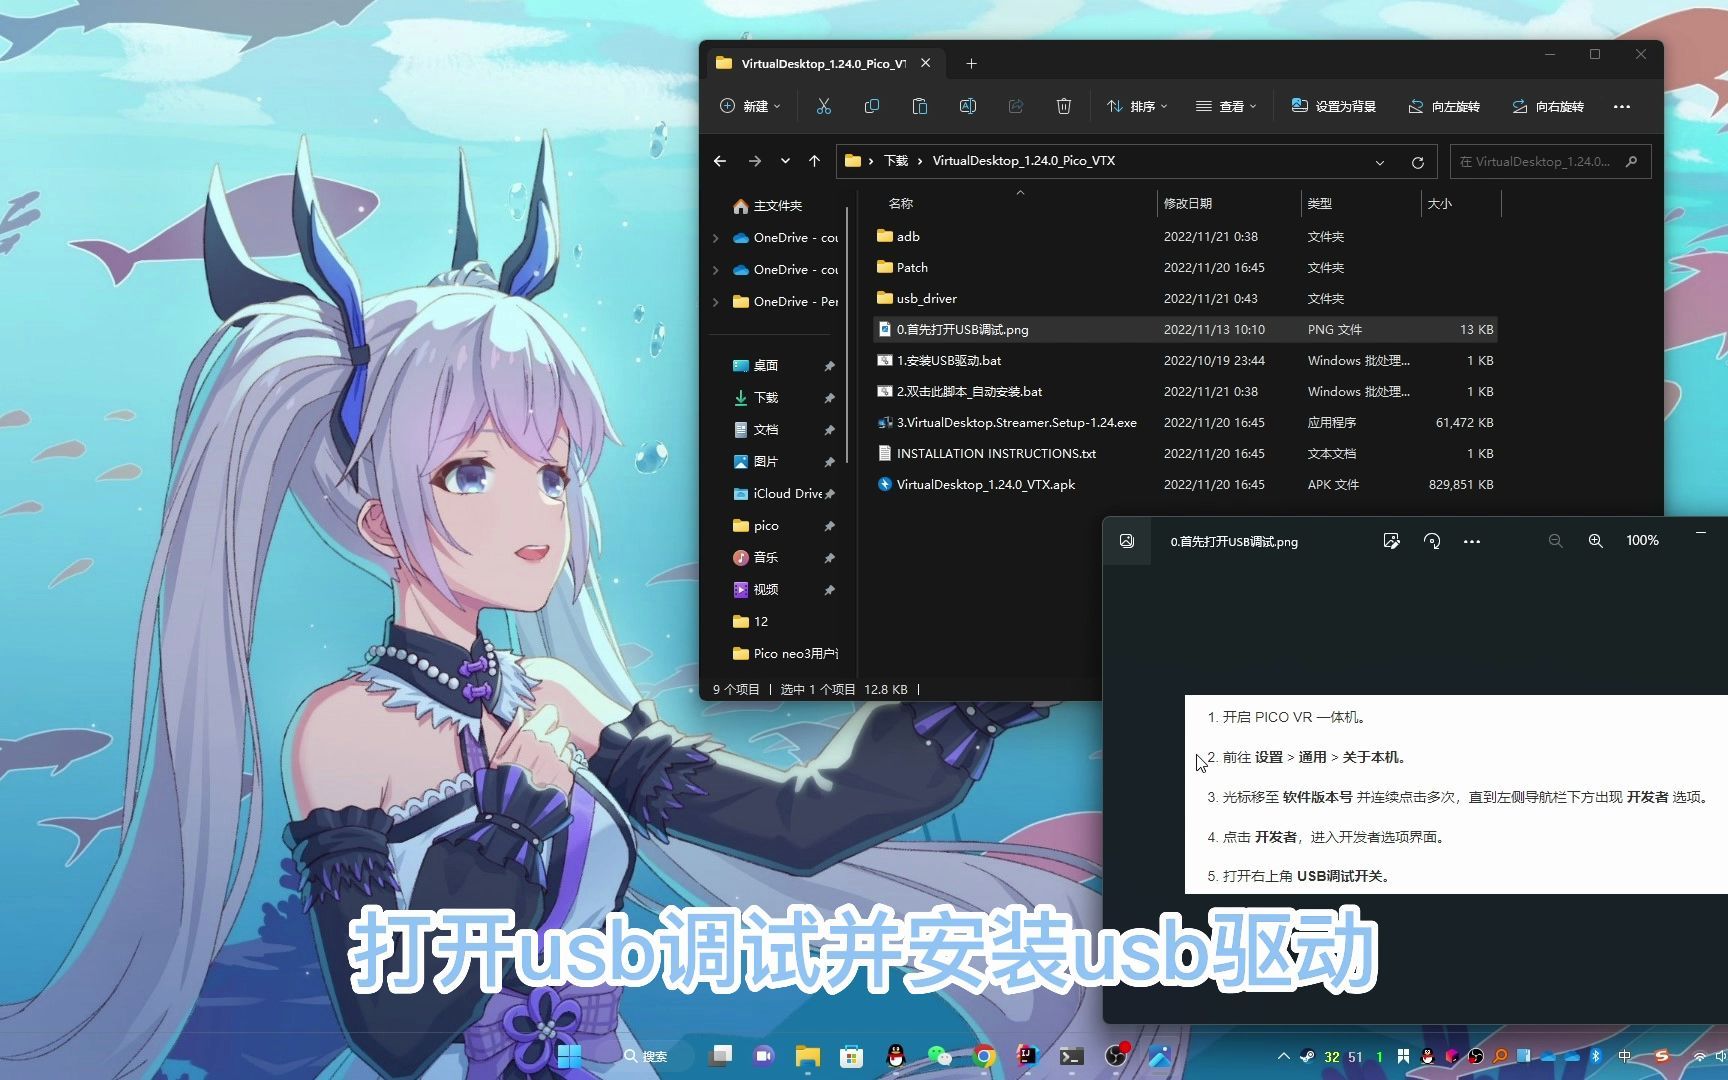Open recent locations chevron beside forward arrow
This screenshot has width=1728, height=1080.
click(x=785, y=161)
